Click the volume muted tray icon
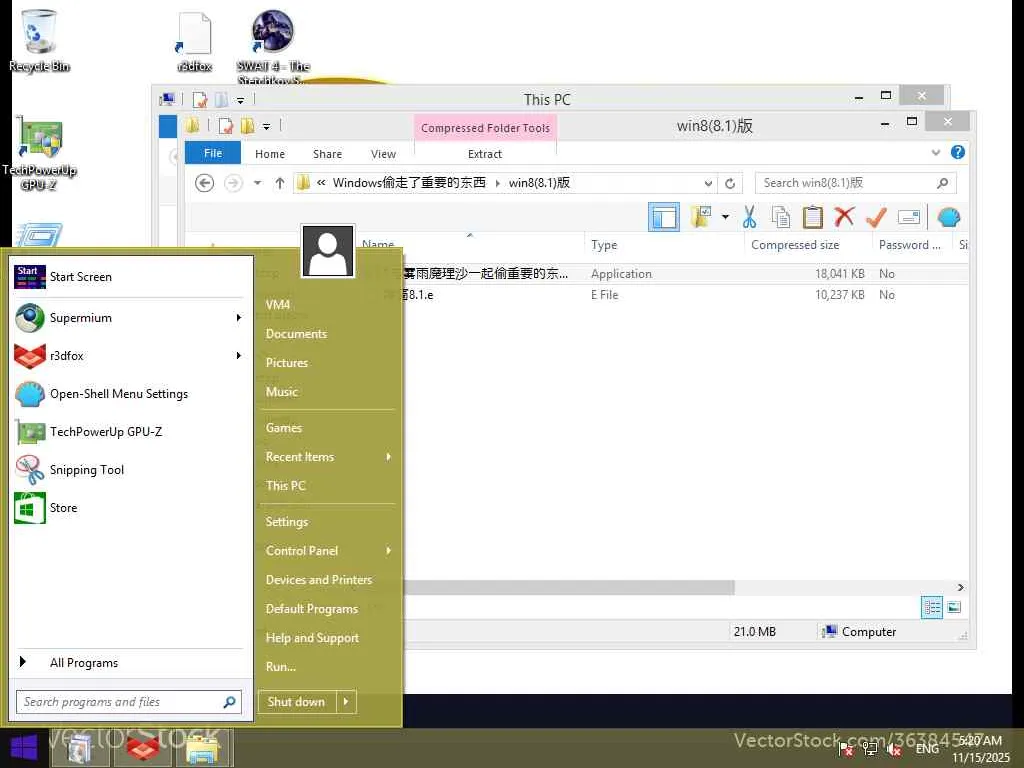This screenshot has height=768, width=1024. click(x=893, y=749)
